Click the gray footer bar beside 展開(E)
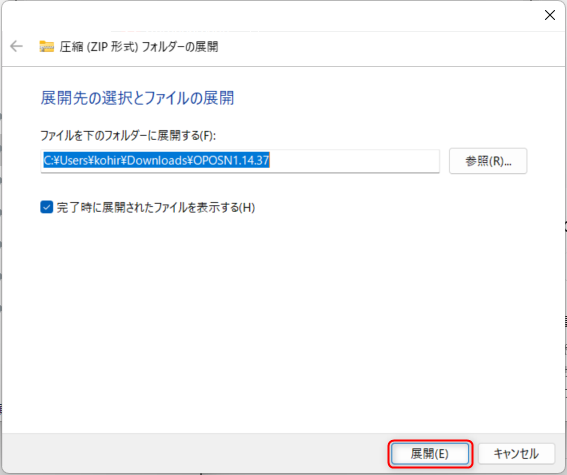Viewport: 567px width, 475px height. (x=195, y=453)
